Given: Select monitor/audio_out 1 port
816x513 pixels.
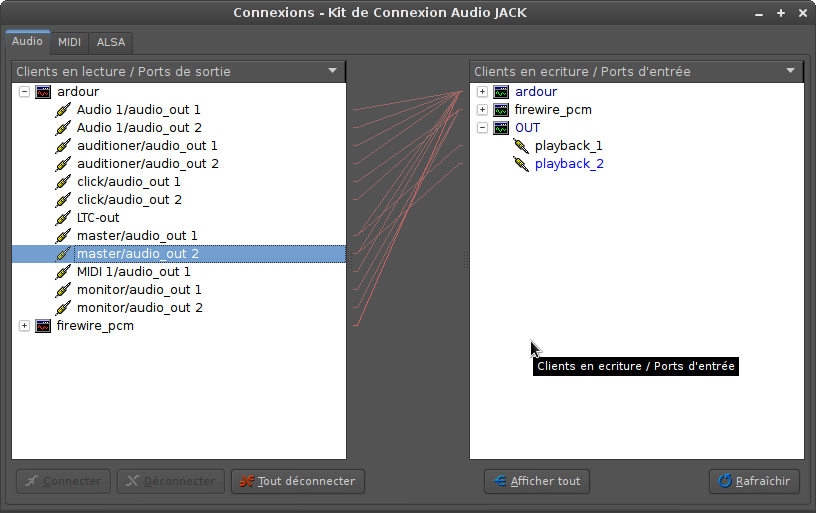Looking at the screenshot, I should (x=139, y=290).
